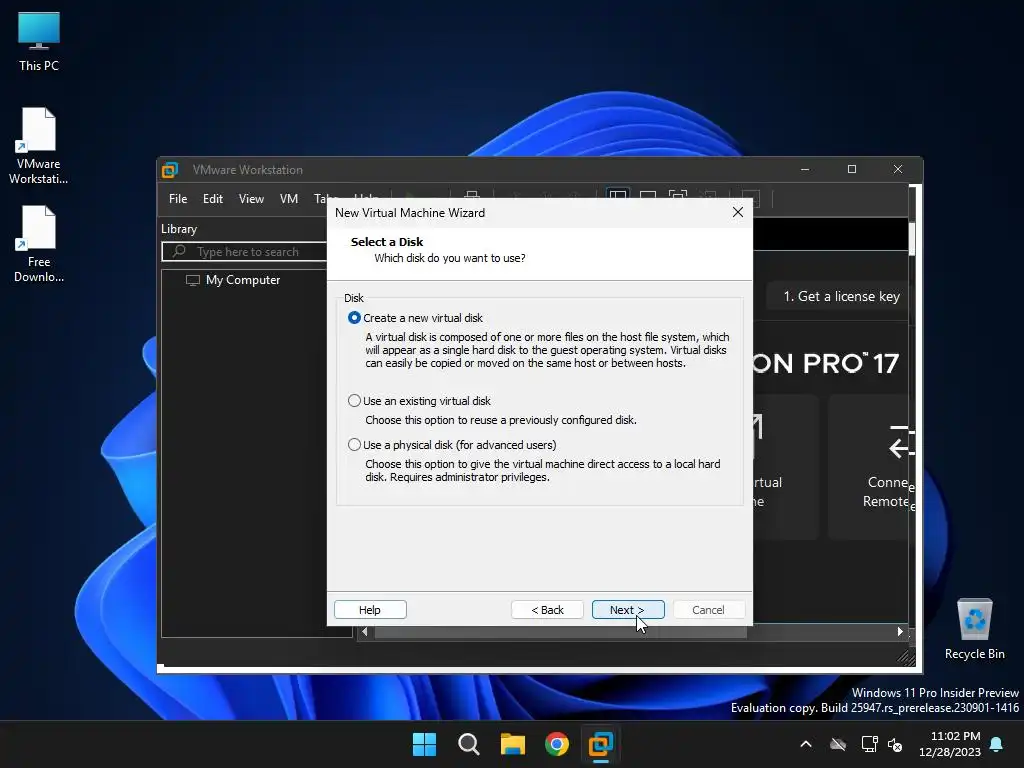
Task: Open the clock and date flyout
Action: click(x=949, y=744)
